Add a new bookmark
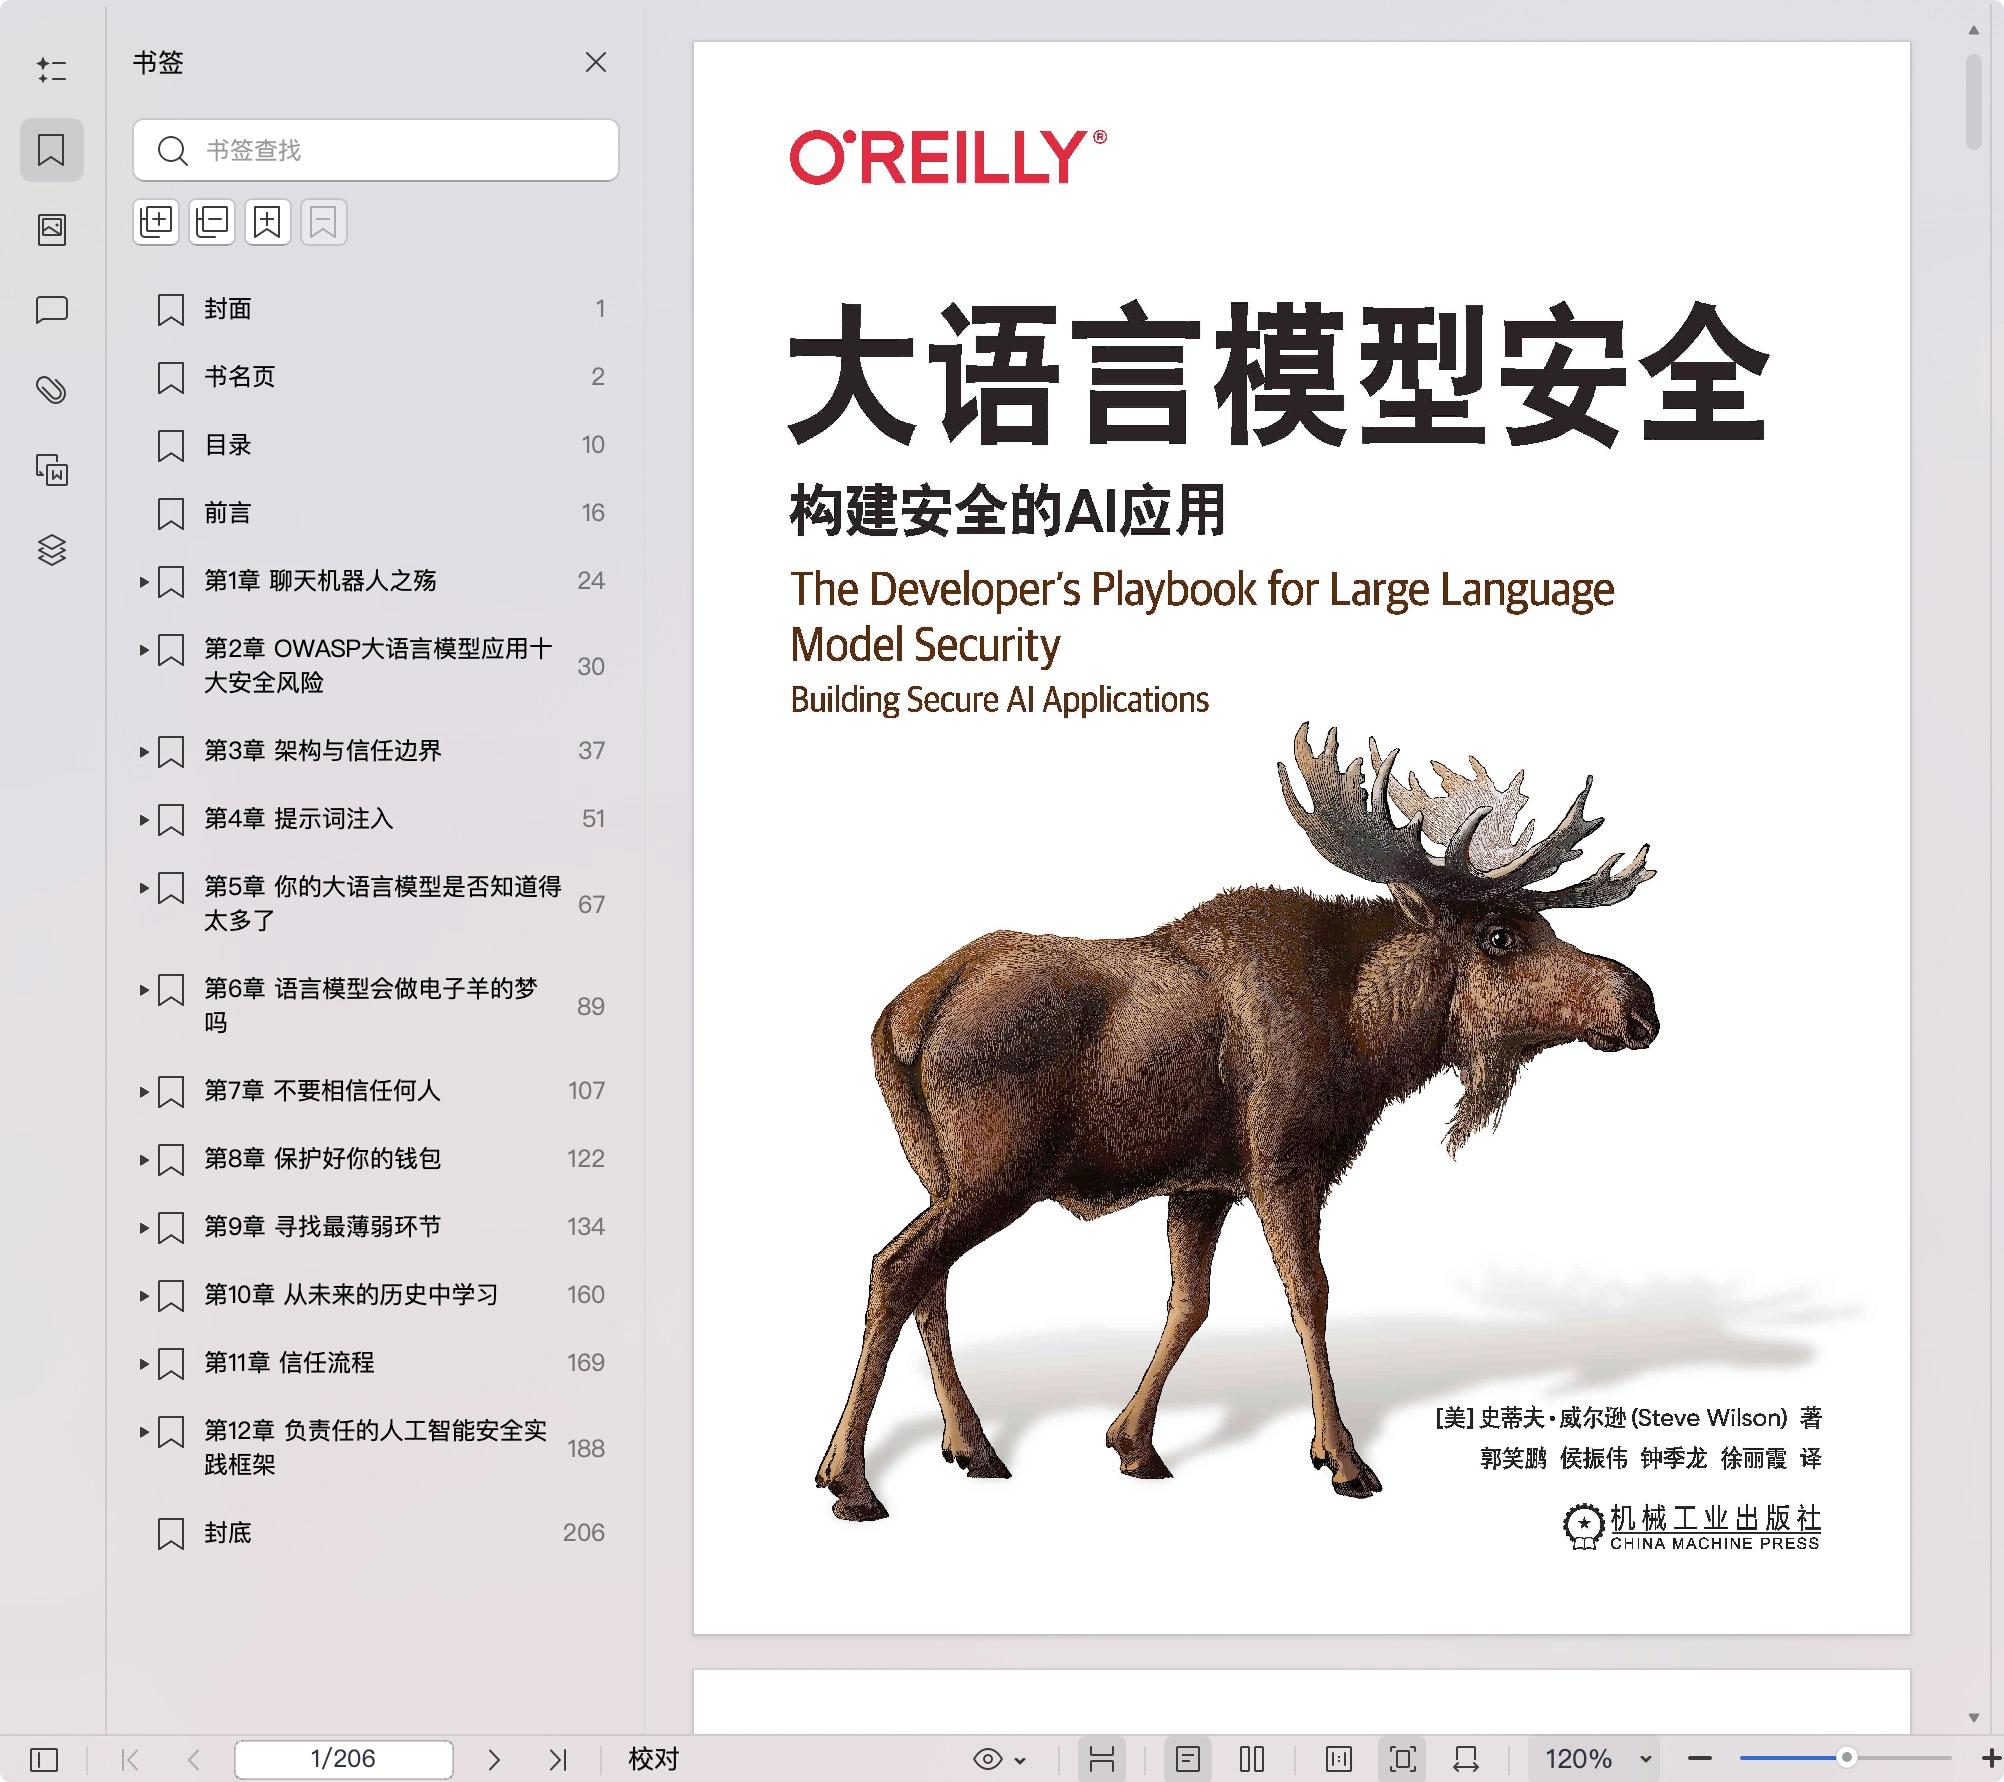The image size is (2004, 1782). pos(267,222)
